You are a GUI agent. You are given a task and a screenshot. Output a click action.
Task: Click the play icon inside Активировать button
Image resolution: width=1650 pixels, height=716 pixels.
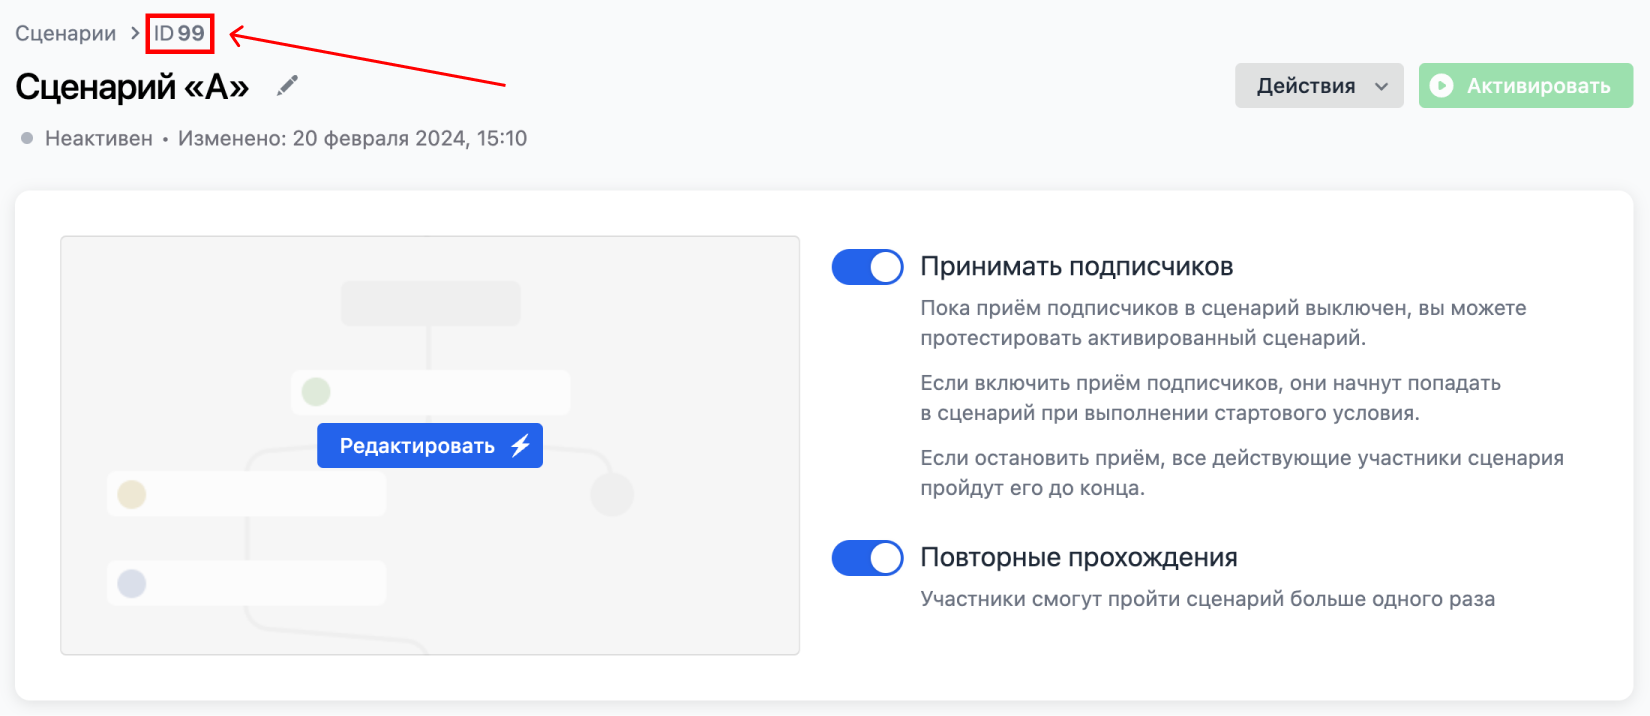point(1443,85)
